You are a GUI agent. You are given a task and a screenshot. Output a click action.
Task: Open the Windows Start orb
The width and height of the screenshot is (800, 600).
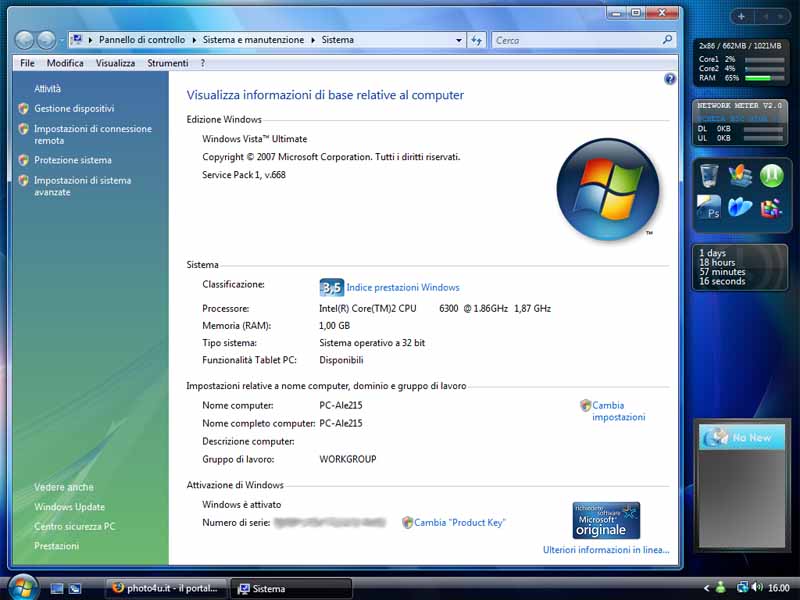pyautogui.click(x=22, y=587)
